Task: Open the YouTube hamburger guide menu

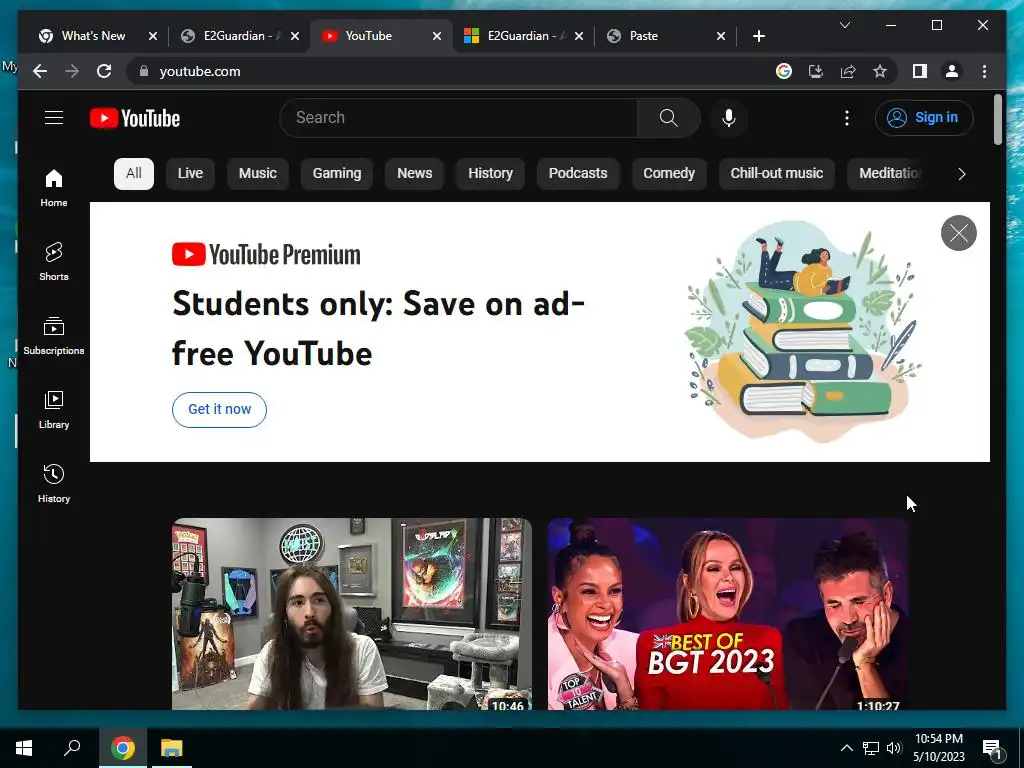Action: tap(54, 118)
